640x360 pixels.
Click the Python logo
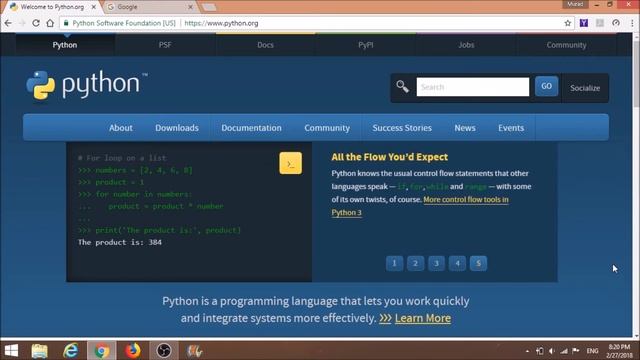click(x=87, y=85)
